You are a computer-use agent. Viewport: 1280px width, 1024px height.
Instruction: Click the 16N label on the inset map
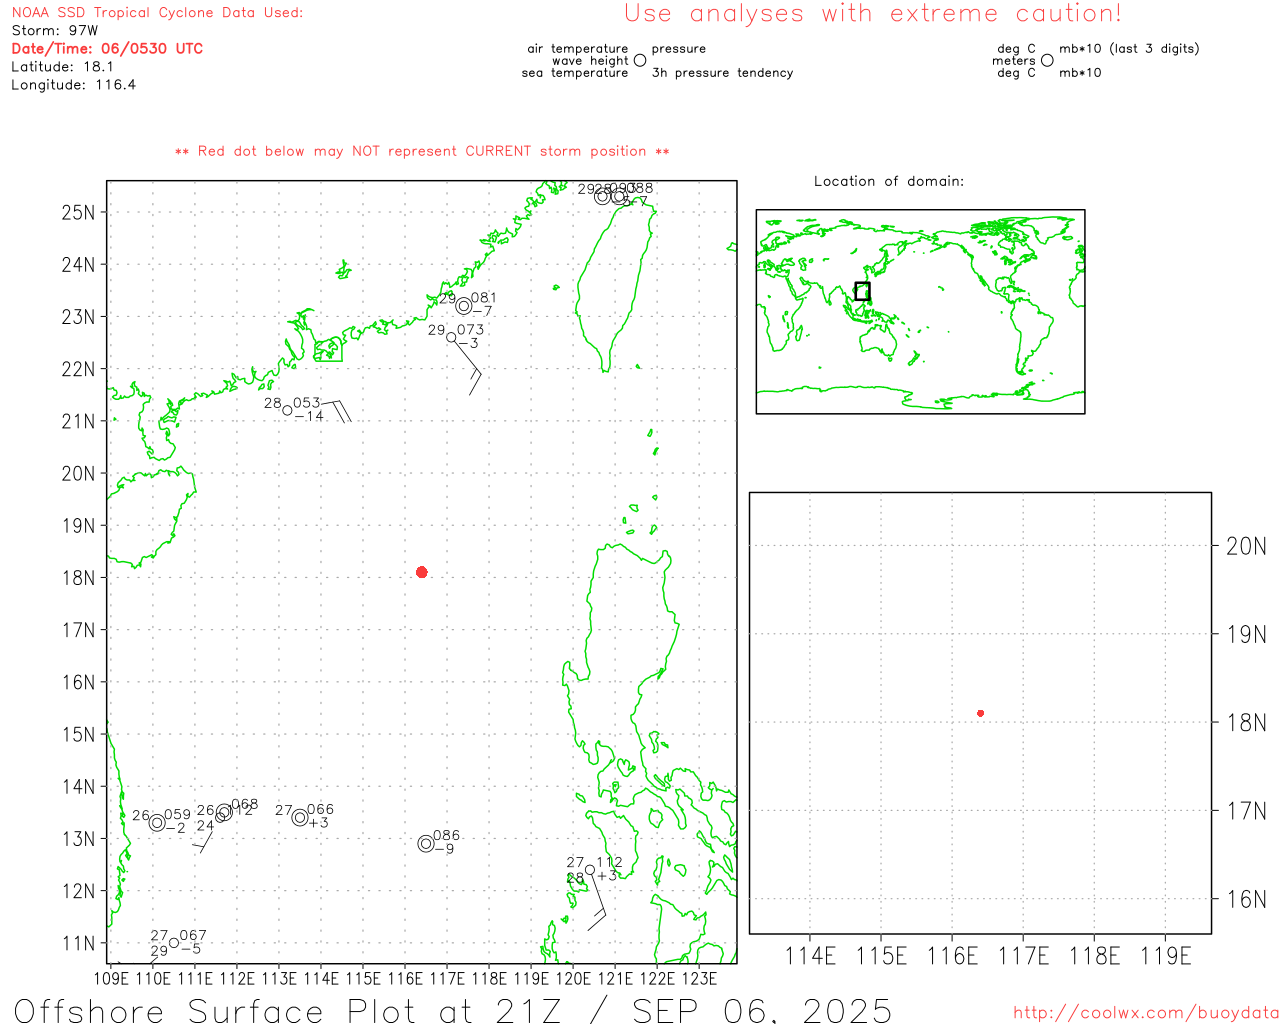pyautogui.click(x=1246, y=899)
